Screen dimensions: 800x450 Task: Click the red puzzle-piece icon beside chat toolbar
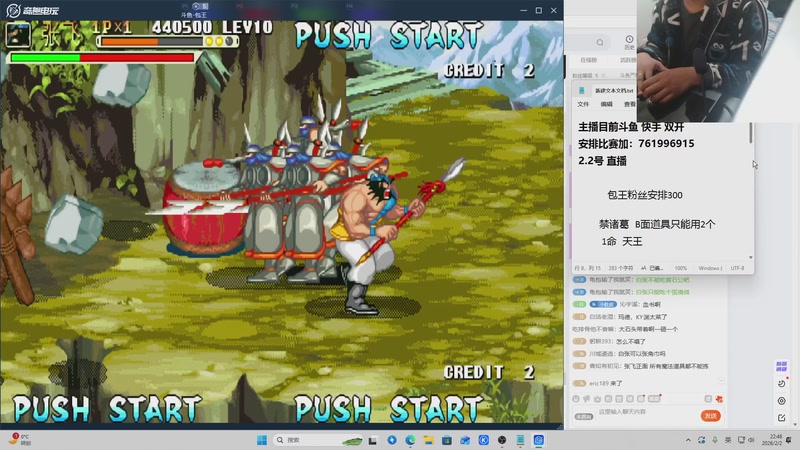click(719, 398)
